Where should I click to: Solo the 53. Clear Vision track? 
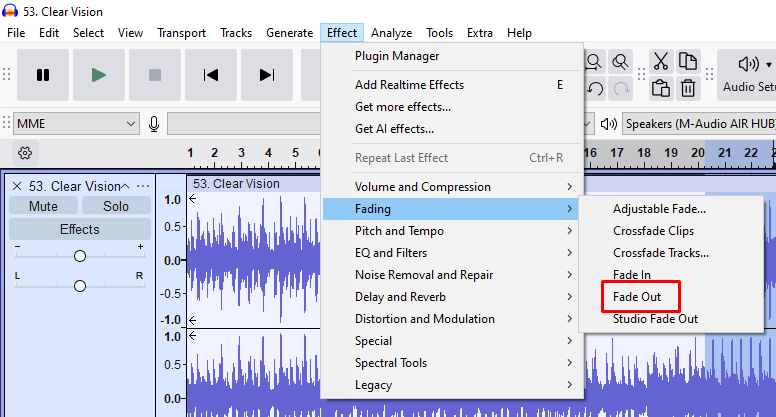tap(116, 206)
